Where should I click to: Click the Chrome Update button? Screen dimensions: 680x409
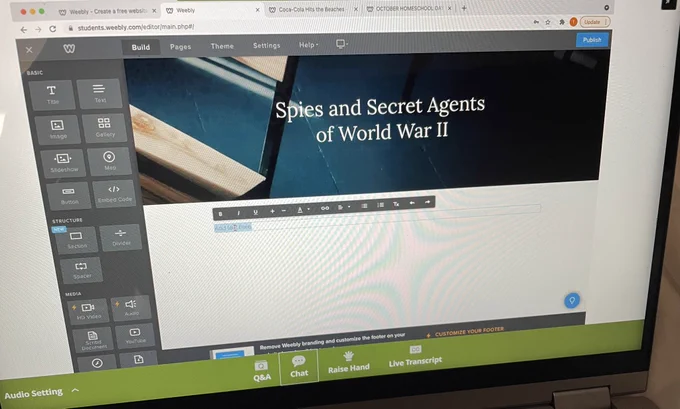click(594, 22)
